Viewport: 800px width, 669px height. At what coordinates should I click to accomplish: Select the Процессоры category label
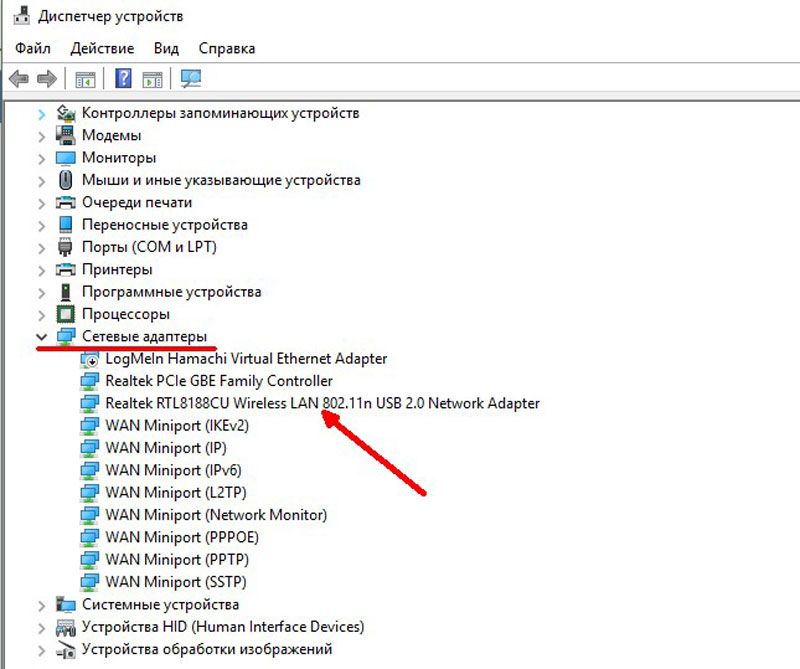(x=126, y=314)
